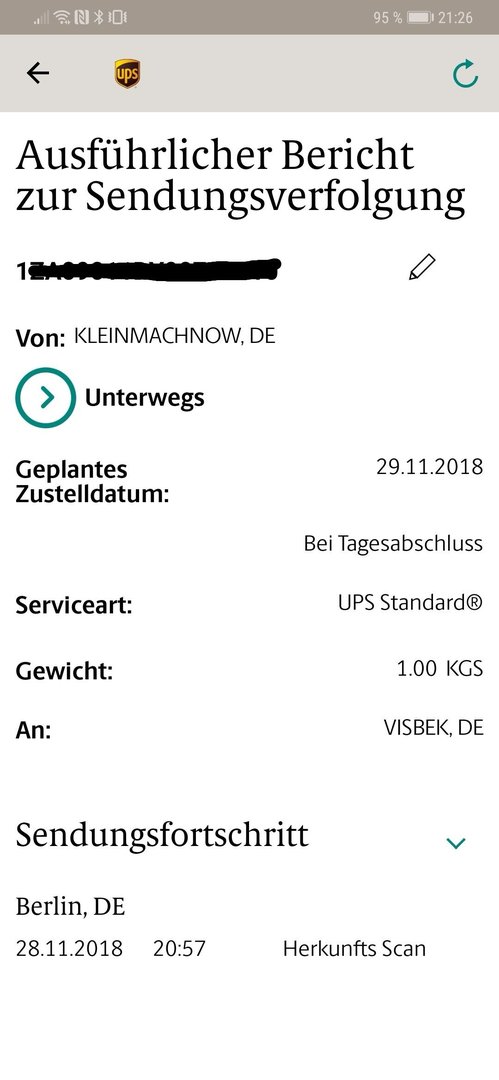Tap the VISBEK, DE destination
Screen dimensions: 499x1080
click(434, 727)
